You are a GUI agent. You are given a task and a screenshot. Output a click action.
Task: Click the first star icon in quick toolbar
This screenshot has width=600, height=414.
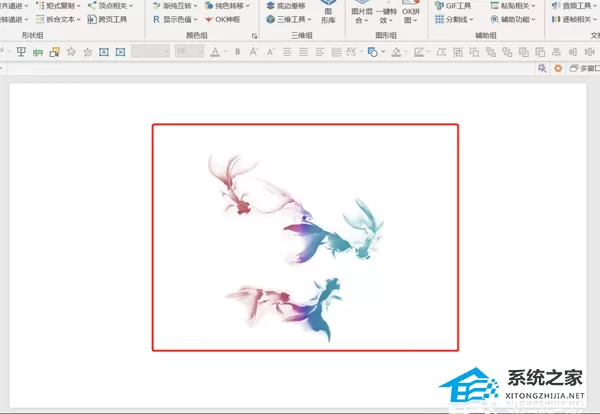(71, 52)
